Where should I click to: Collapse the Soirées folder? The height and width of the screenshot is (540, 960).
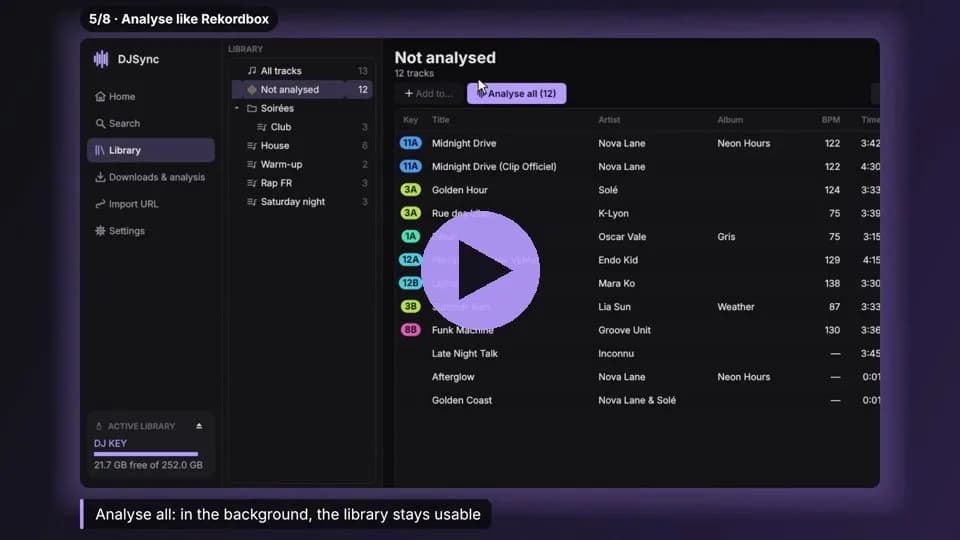coord(237,108)
